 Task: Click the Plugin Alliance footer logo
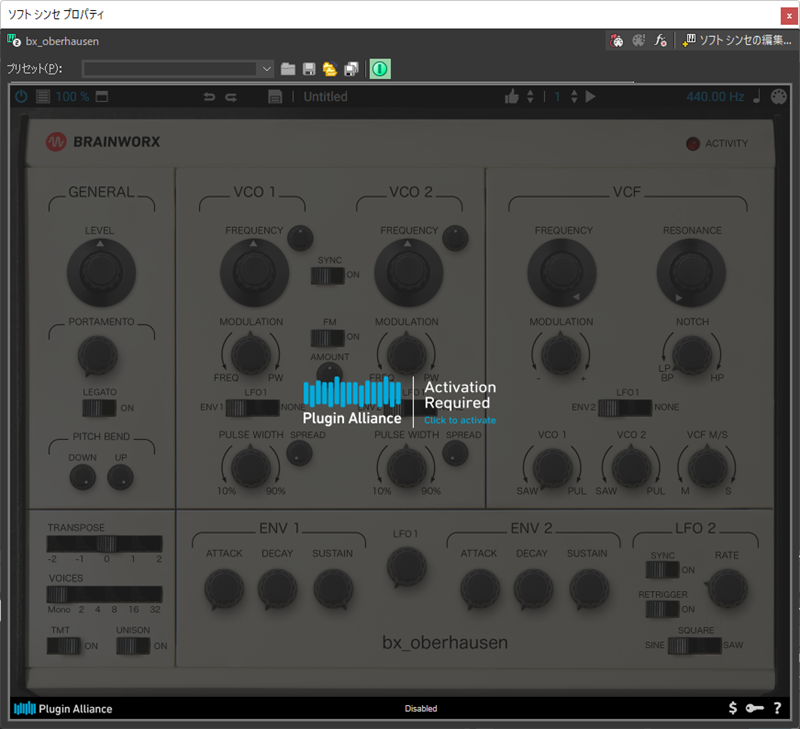[x=63, y=709]
